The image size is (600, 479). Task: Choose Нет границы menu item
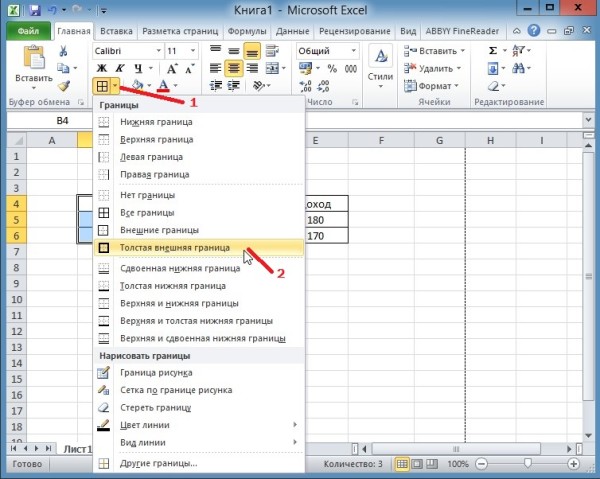click(x=199, y=195)
